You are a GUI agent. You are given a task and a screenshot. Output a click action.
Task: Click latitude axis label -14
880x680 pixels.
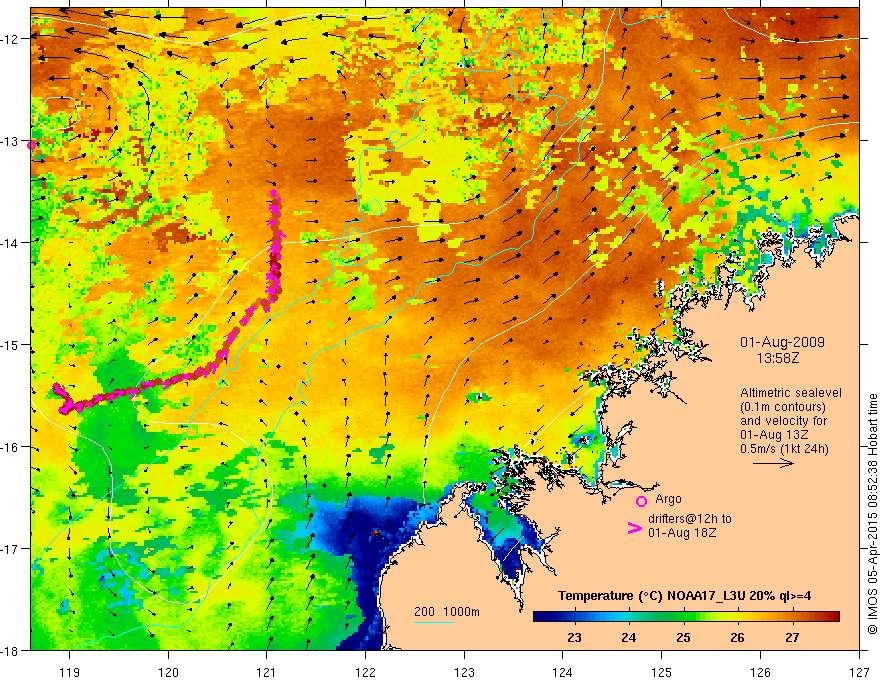pyautogui.click(x=10, y=243)
